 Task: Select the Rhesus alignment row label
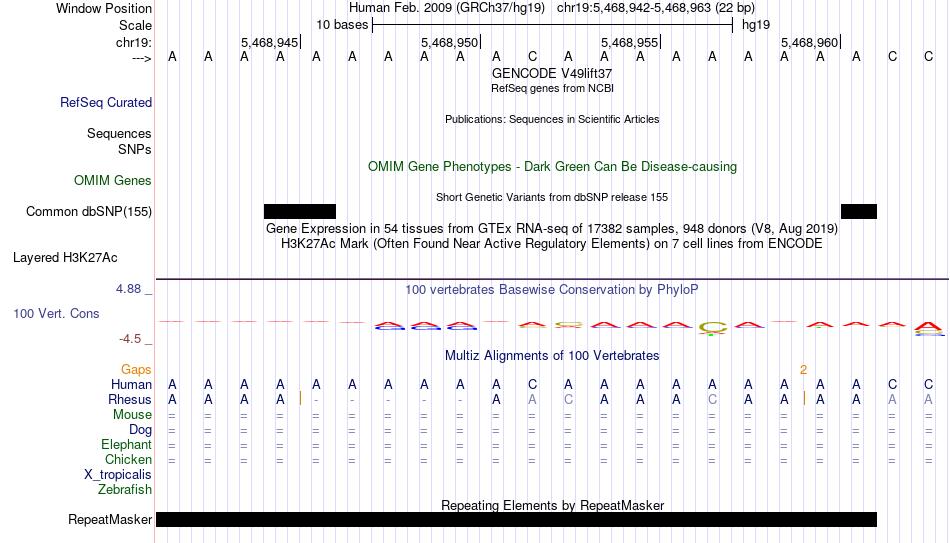pyautogui.click(x=130, y=400)
